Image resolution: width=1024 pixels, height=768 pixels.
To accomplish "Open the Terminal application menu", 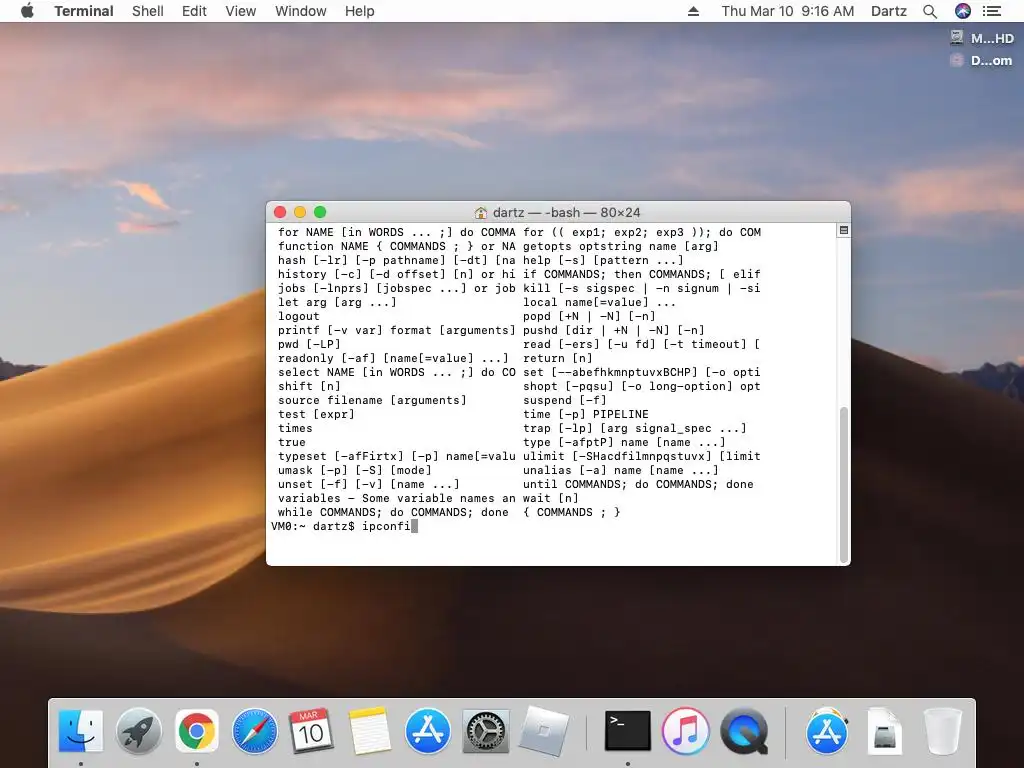I will 84,11.
